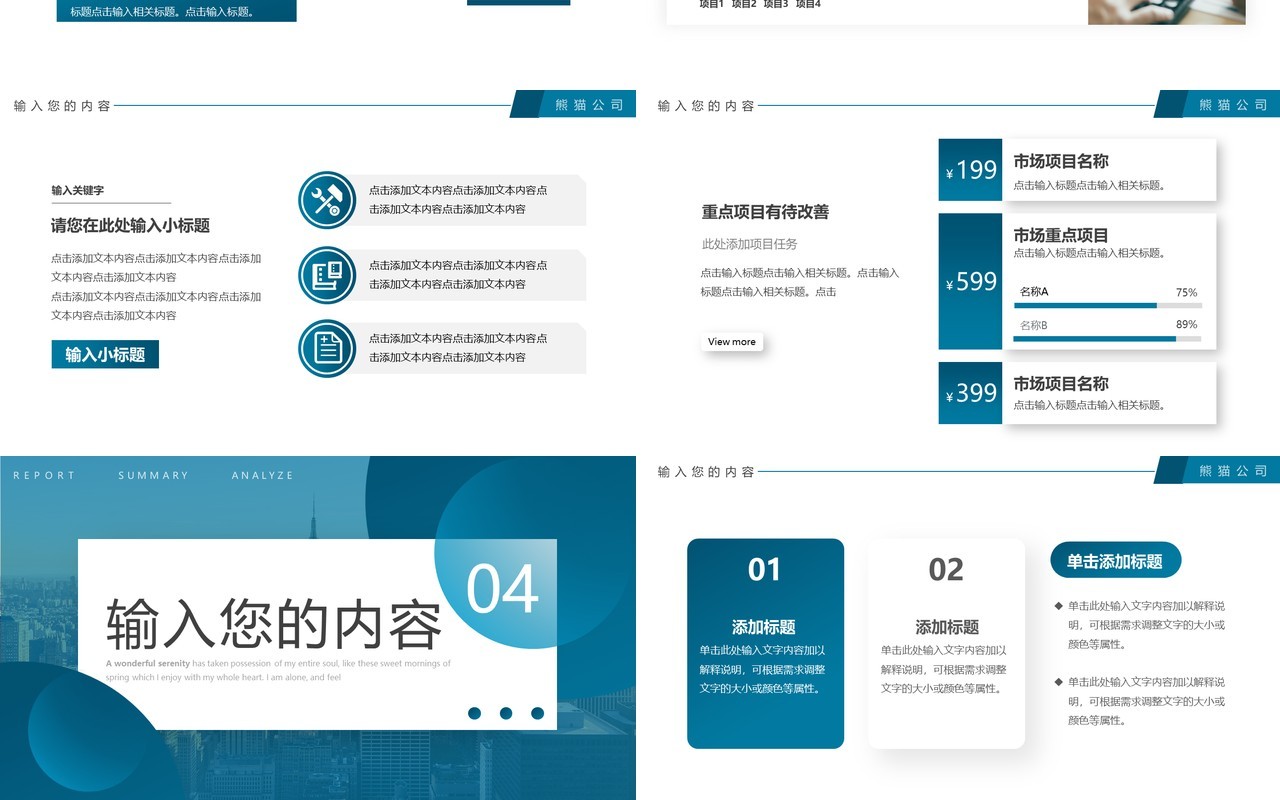Click the 名称A label

coord(1034,292)
